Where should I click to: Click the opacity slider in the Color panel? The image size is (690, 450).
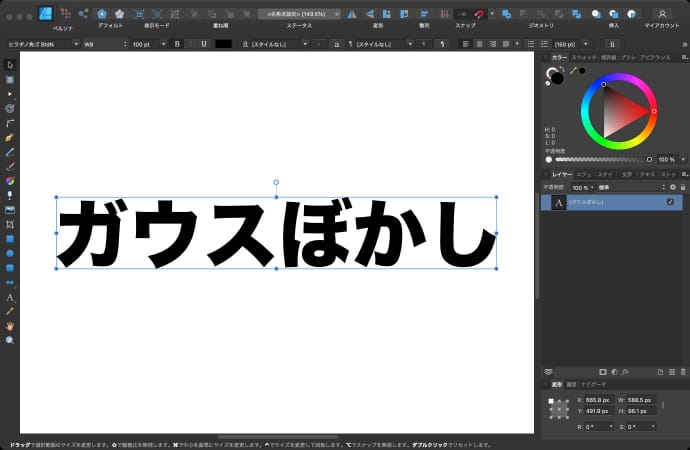[602, 159]
